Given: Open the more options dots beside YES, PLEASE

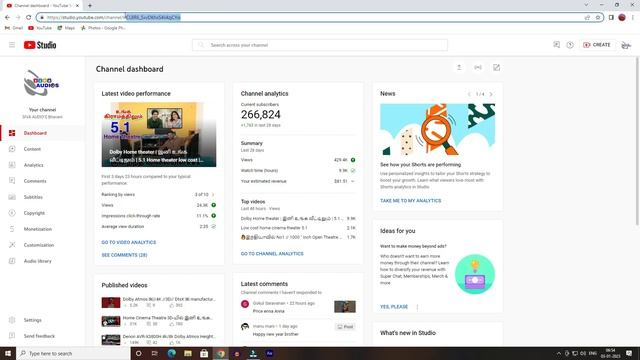Looking at the screenshot, I should (x=417, y=307).
